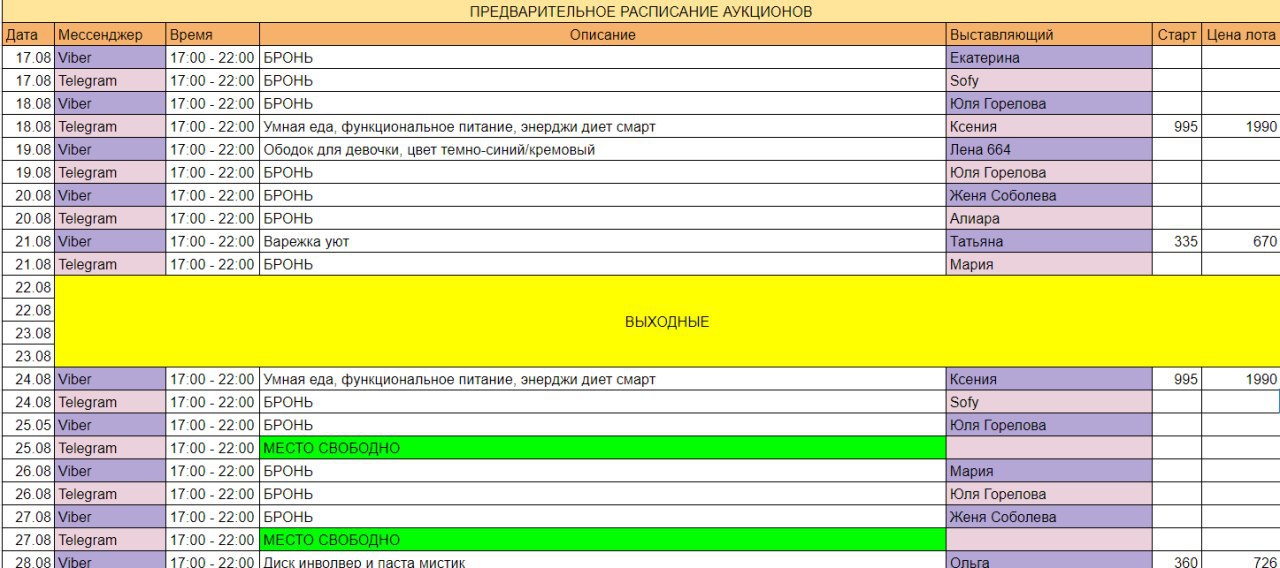Select Мария cell in the 26.08 row

click(1049, 472)
